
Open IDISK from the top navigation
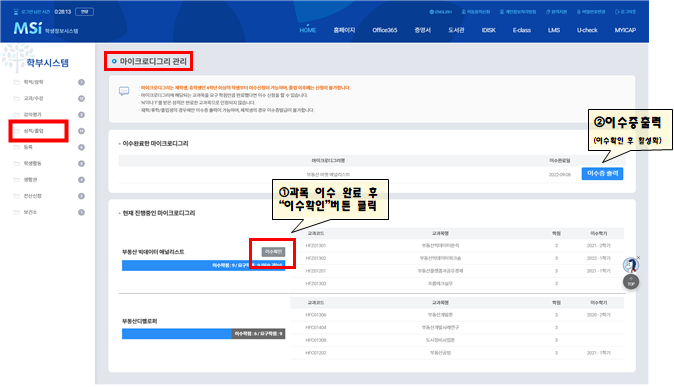[488, 30]
